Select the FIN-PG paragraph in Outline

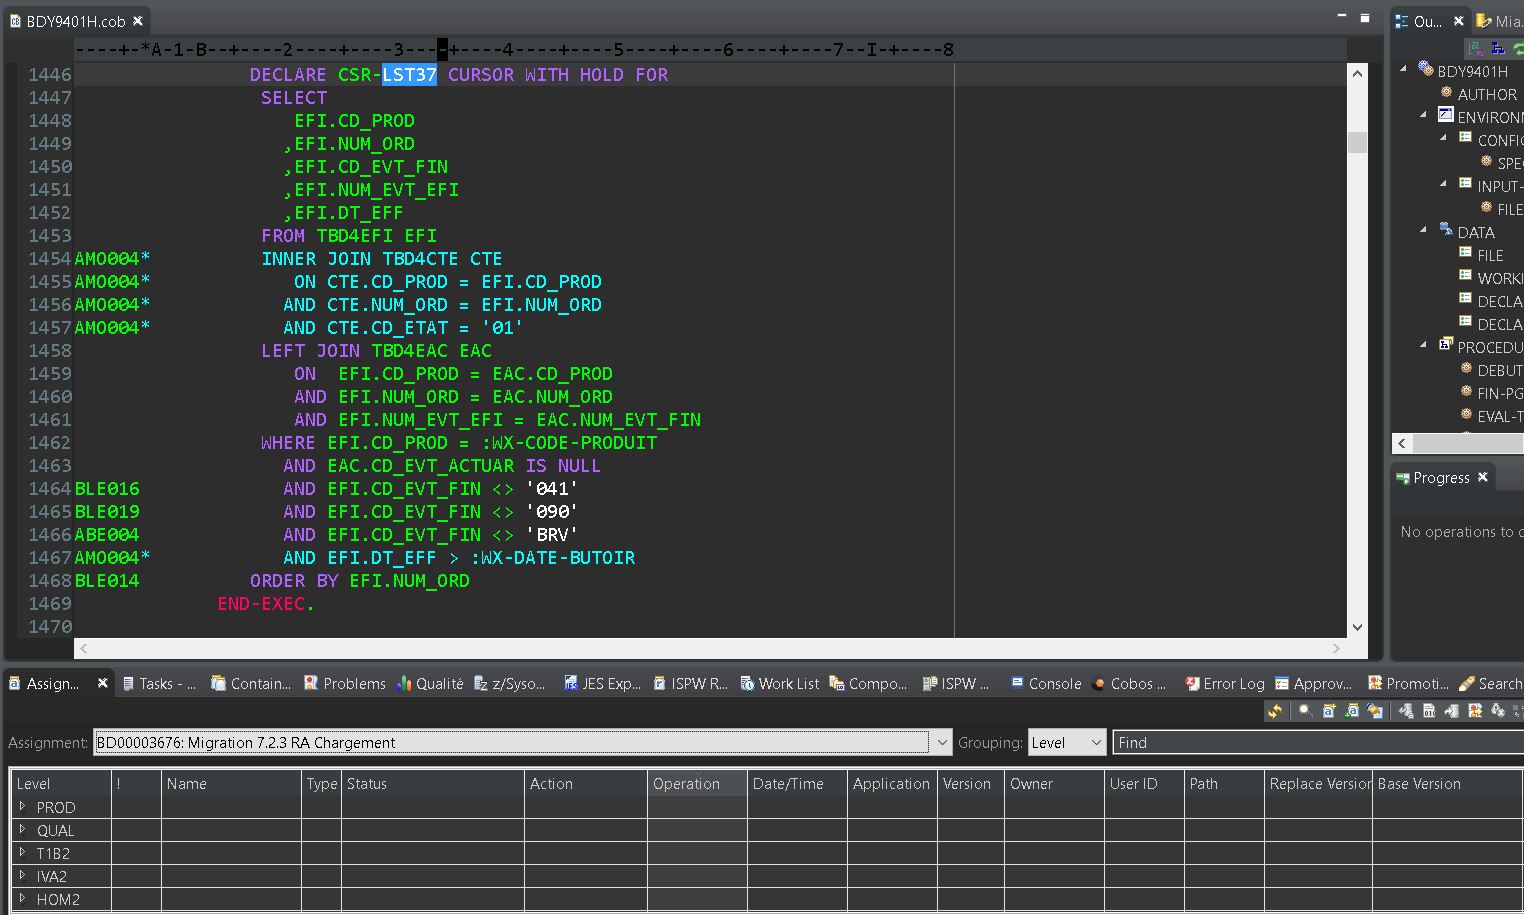(1499, 393)
